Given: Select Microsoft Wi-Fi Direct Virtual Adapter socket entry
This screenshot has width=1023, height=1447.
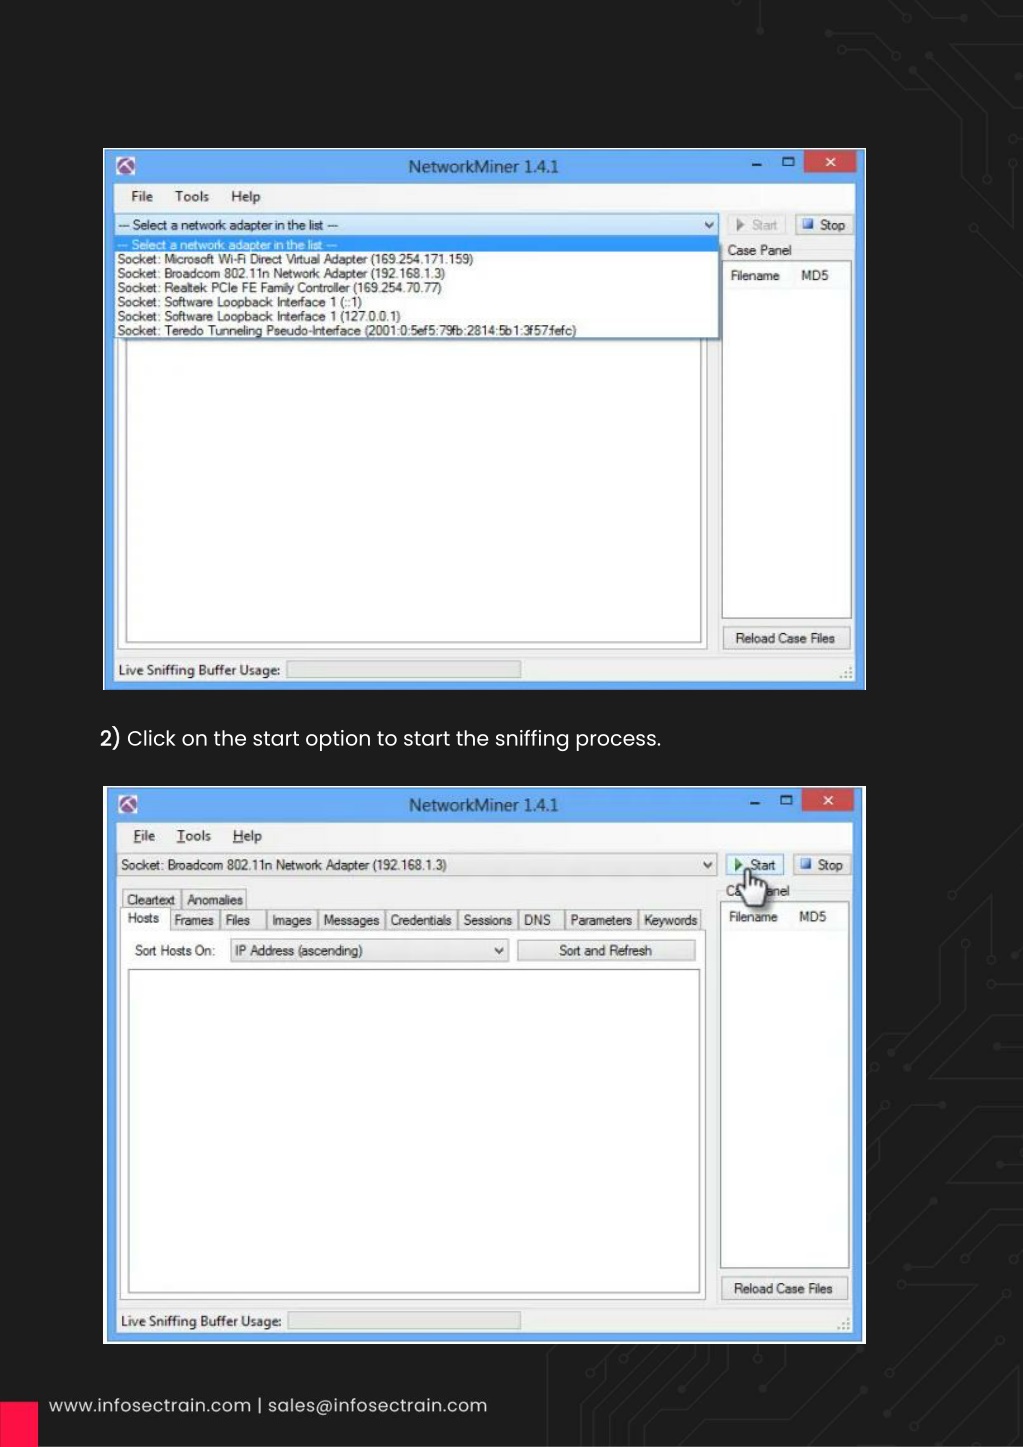Looking at the screenshot, I should [x=417, y=259].
